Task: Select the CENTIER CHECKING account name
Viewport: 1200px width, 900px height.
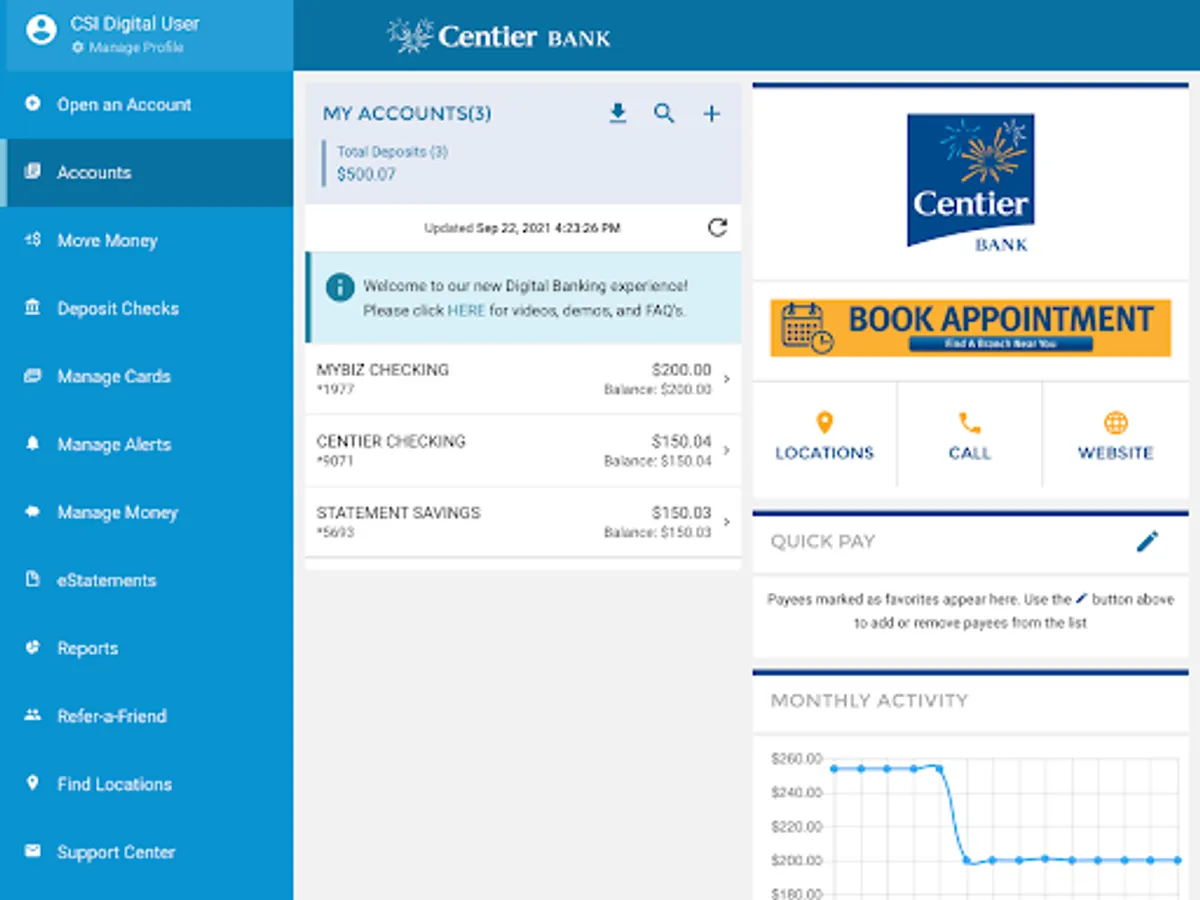Action: 391,441
